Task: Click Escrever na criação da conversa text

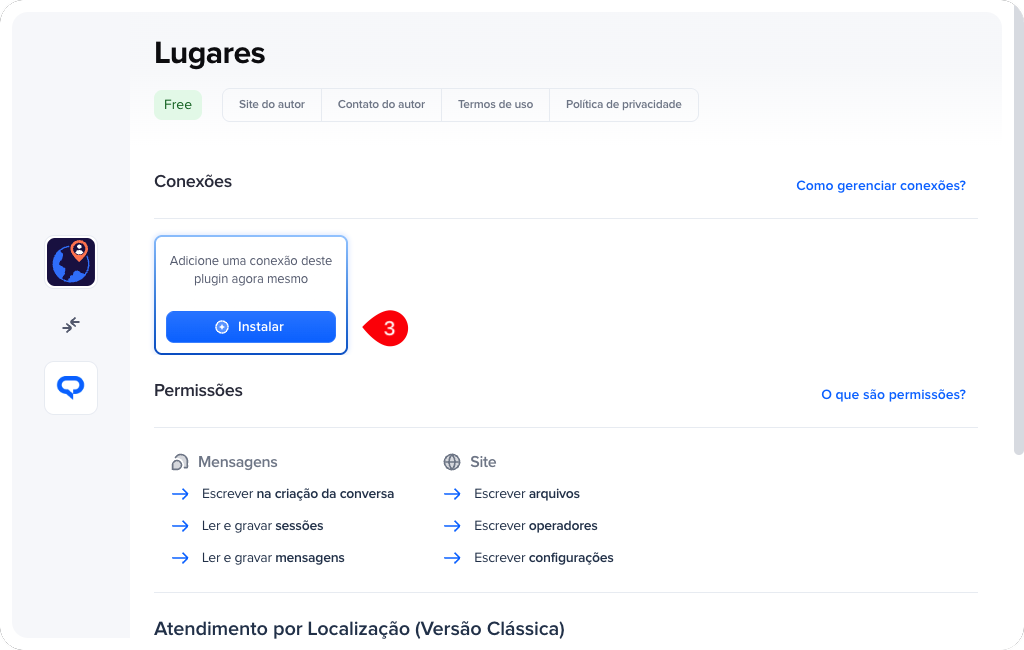Action: 298,494
